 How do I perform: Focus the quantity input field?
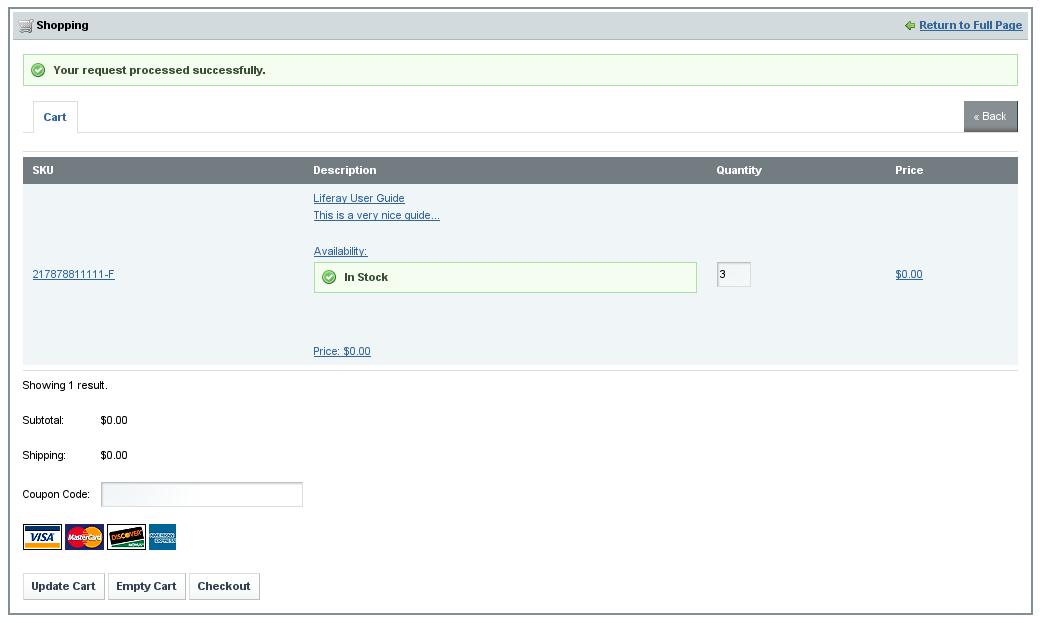pos(733,274)
